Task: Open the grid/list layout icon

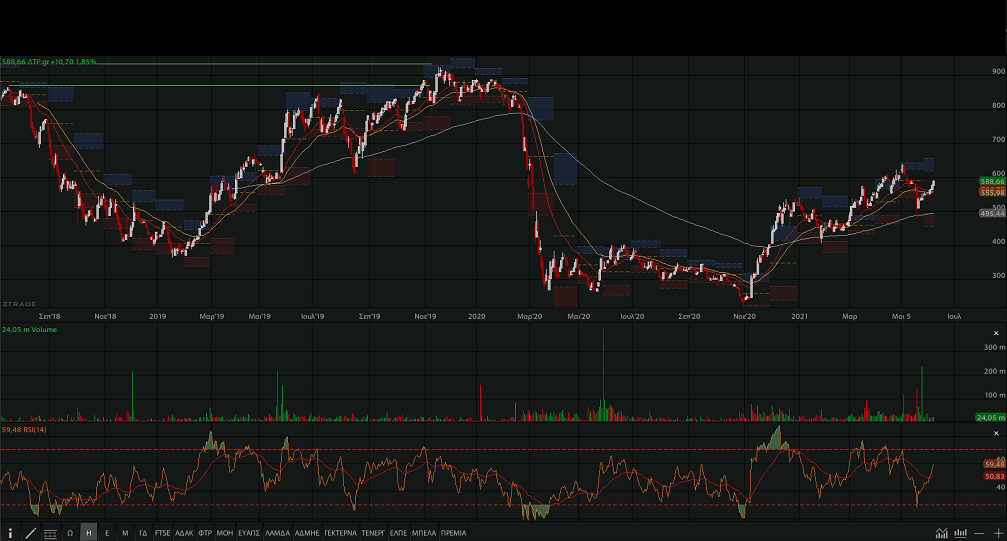Action: (50, 533)
